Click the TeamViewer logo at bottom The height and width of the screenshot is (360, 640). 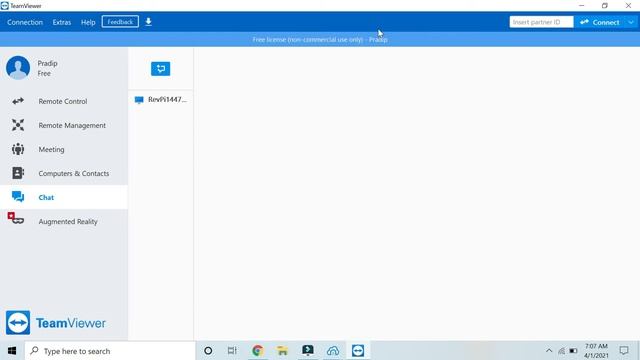(56, 323)
